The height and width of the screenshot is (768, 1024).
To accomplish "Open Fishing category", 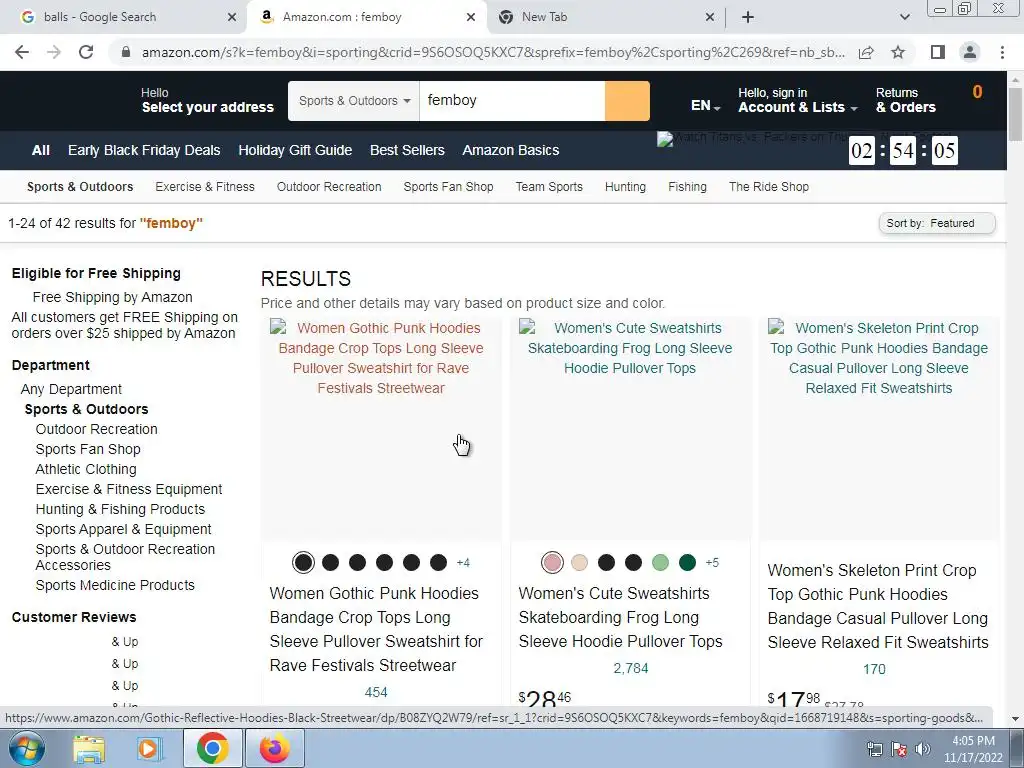I will (688, 187).
